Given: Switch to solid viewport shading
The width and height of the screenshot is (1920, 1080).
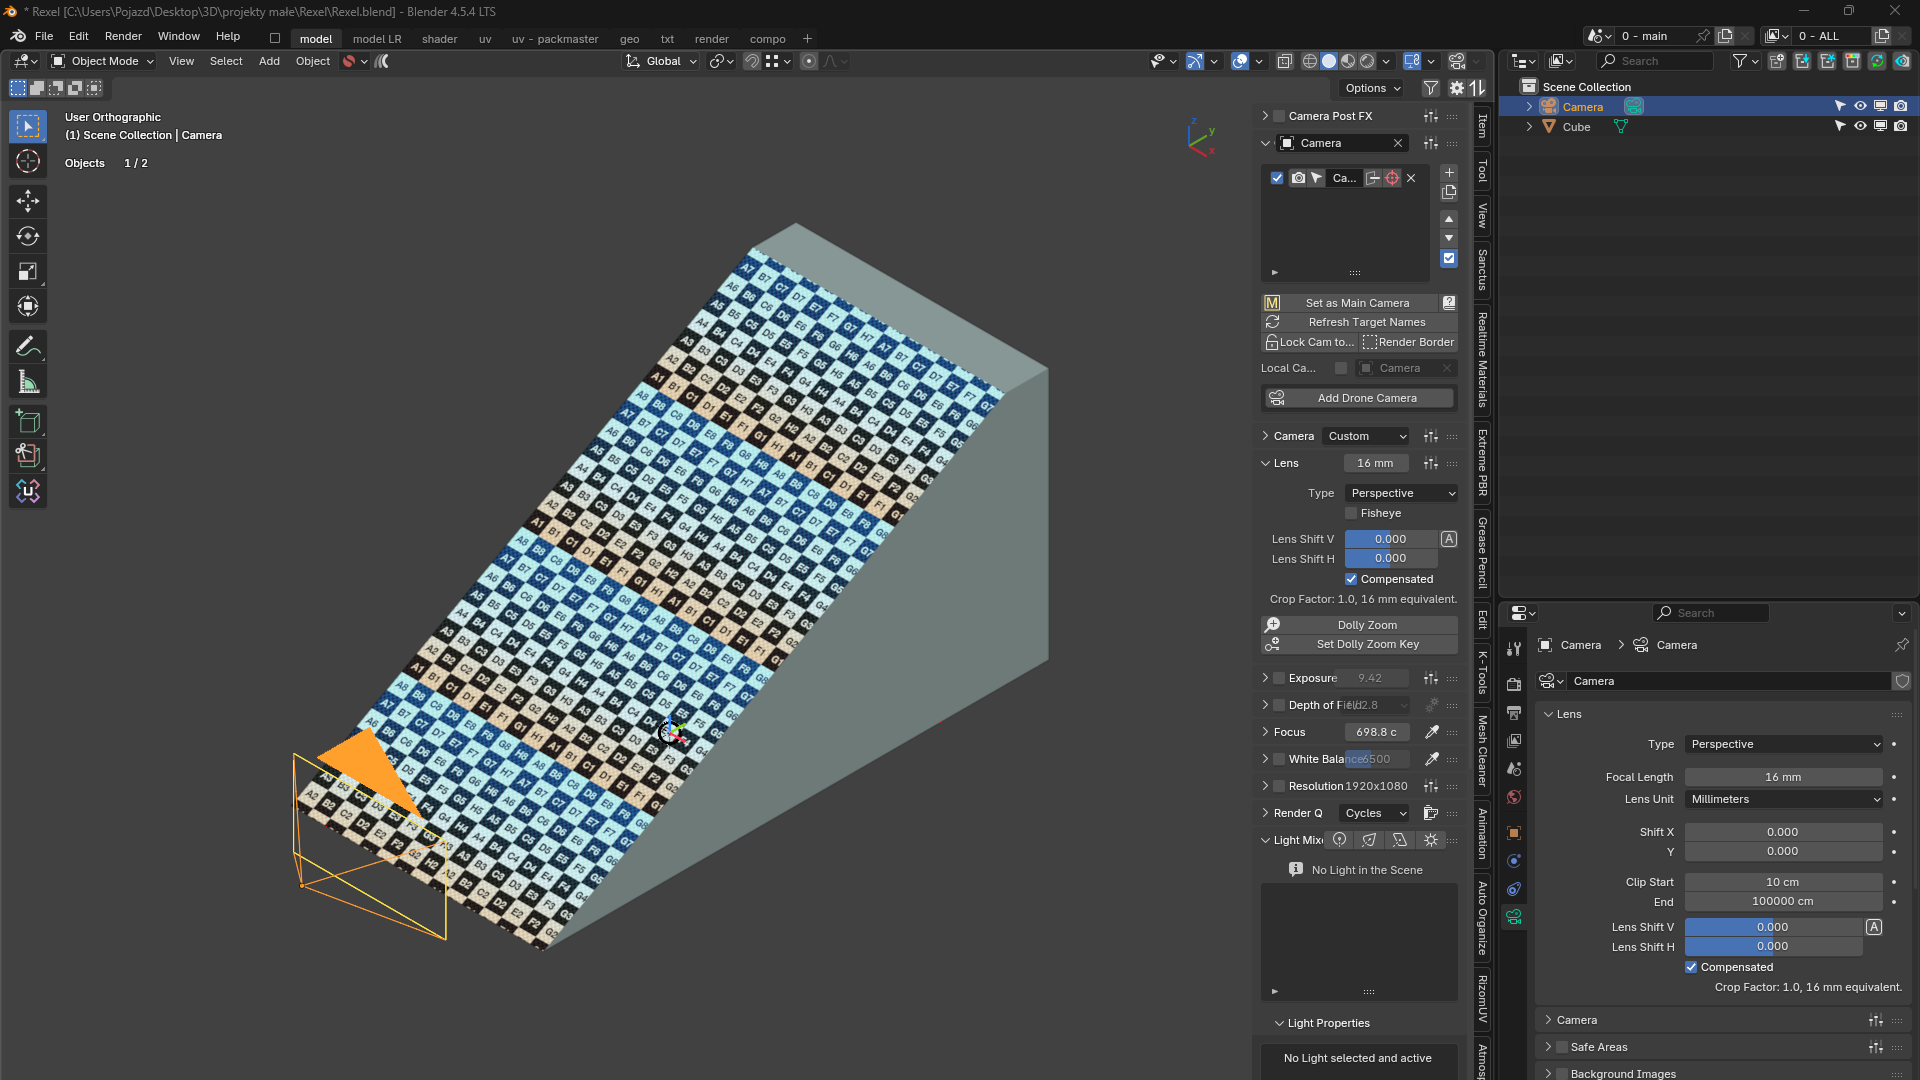Looking at the screenshot, I should click(1328, 61).
